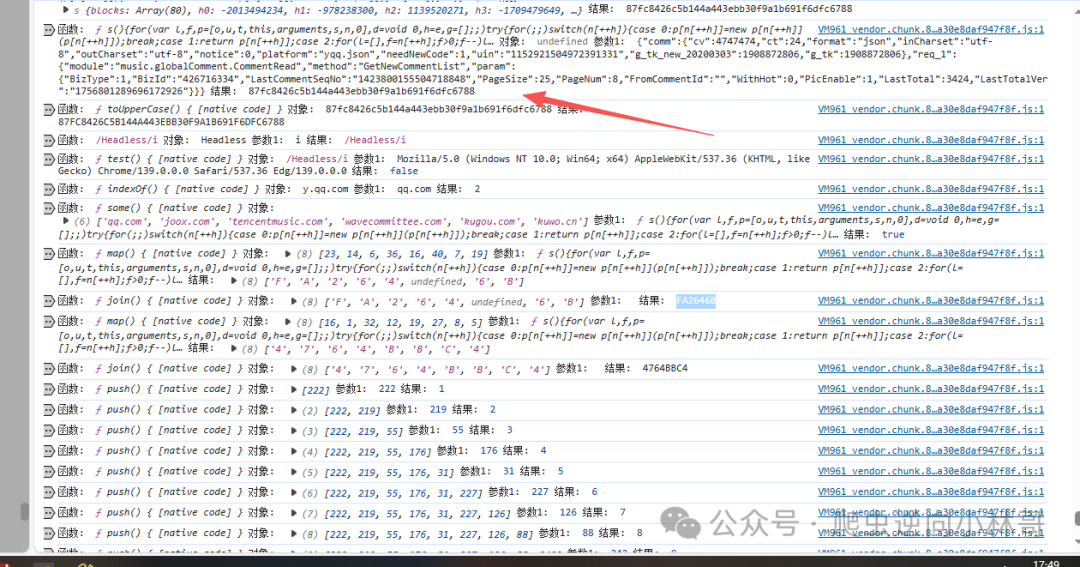Viewport: 1080px width, 567px height.
Task: Click the log icon beside the some() entry
Action: coord(49,208)
